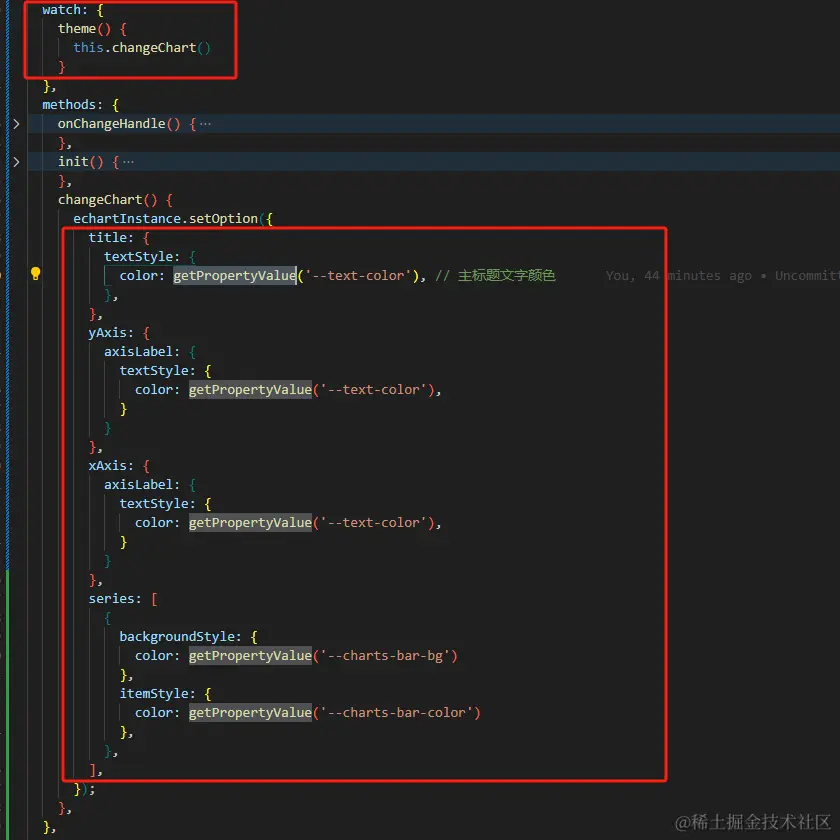Click the 'series: [' line

tap(123, 599)
